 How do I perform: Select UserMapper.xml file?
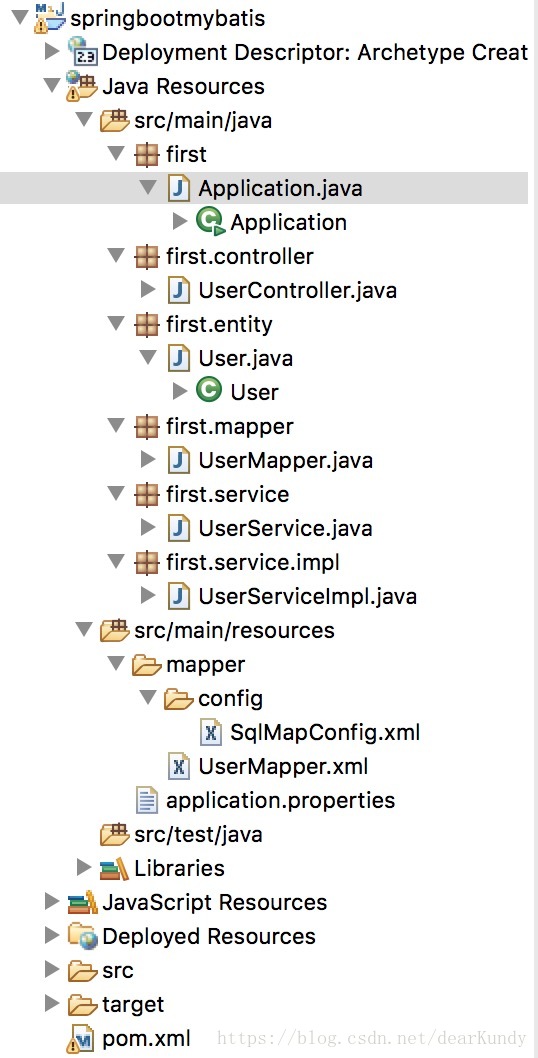283,767
